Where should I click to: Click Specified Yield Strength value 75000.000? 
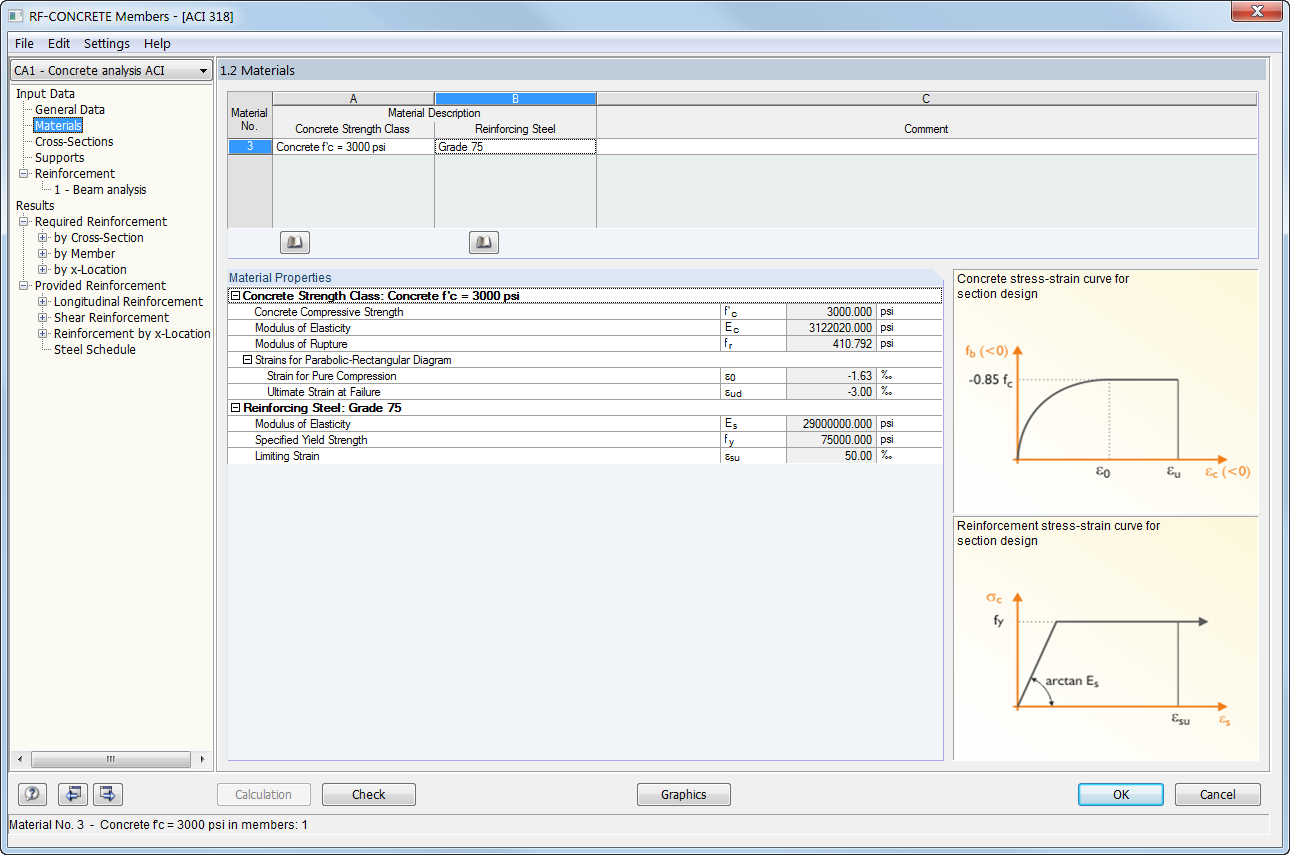(x=832, y=440)
